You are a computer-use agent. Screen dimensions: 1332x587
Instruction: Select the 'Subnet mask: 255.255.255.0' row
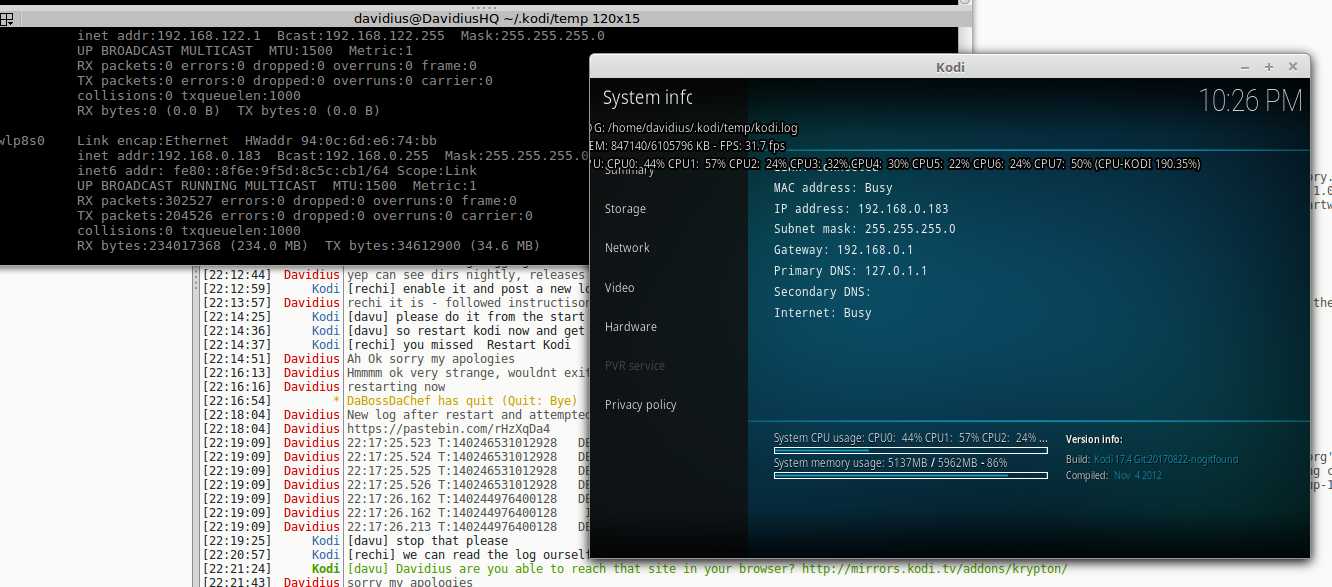864,229
